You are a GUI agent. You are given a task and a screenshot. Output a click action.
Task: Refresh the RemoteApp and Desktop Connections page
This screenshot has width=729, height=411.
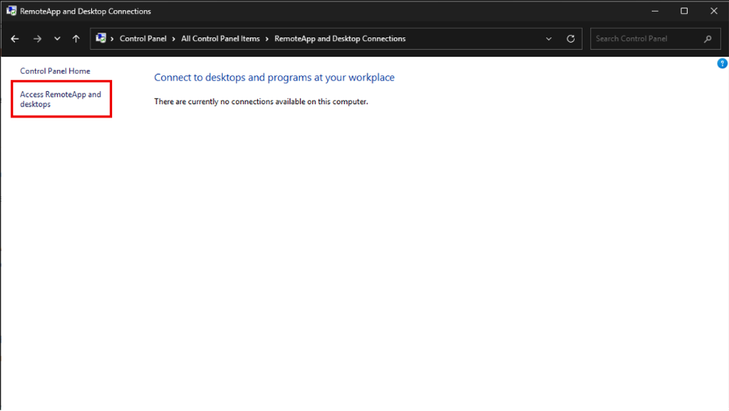coord(570,39)
